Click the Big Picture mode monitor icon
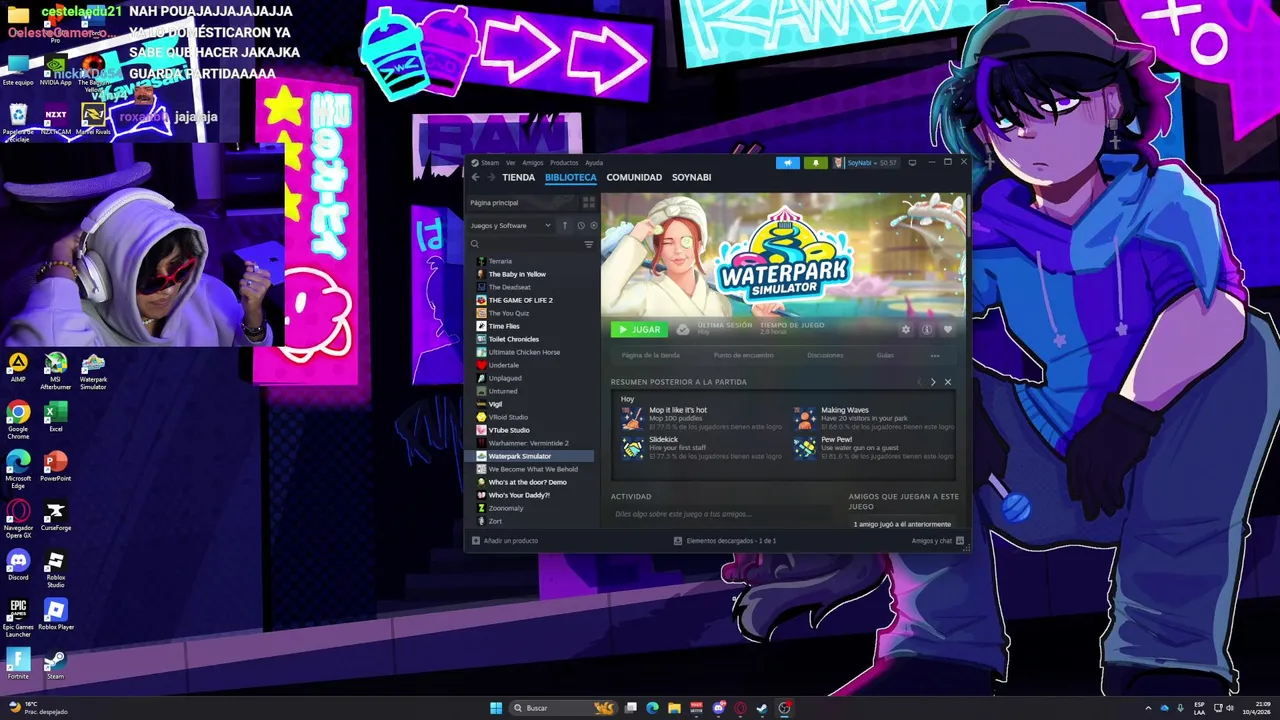The height and width of the screenshot is (720, 1280). point(912,162)
